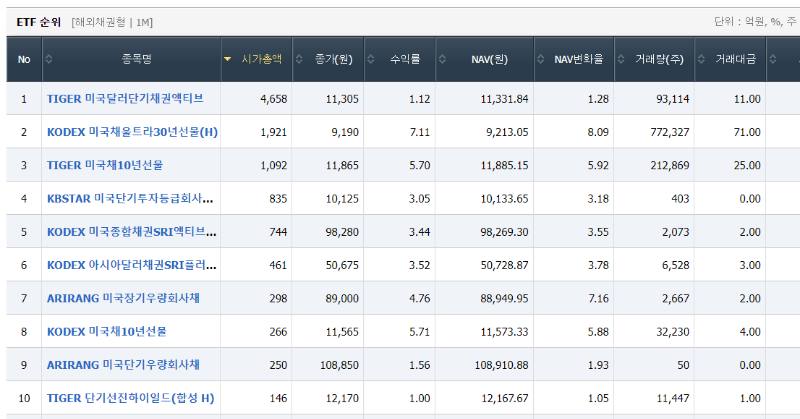The width and height of the screenshot is (800, 419).
Task: Select NAV value 88,949.95
Action: point(505,299)
